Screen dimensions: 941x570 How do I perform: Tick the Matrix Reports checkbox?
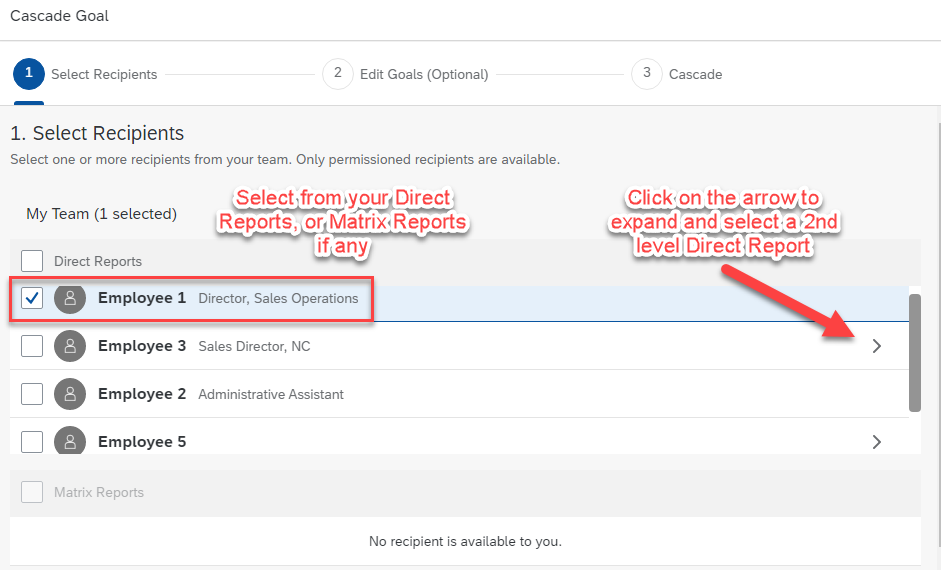coord(32,492)
